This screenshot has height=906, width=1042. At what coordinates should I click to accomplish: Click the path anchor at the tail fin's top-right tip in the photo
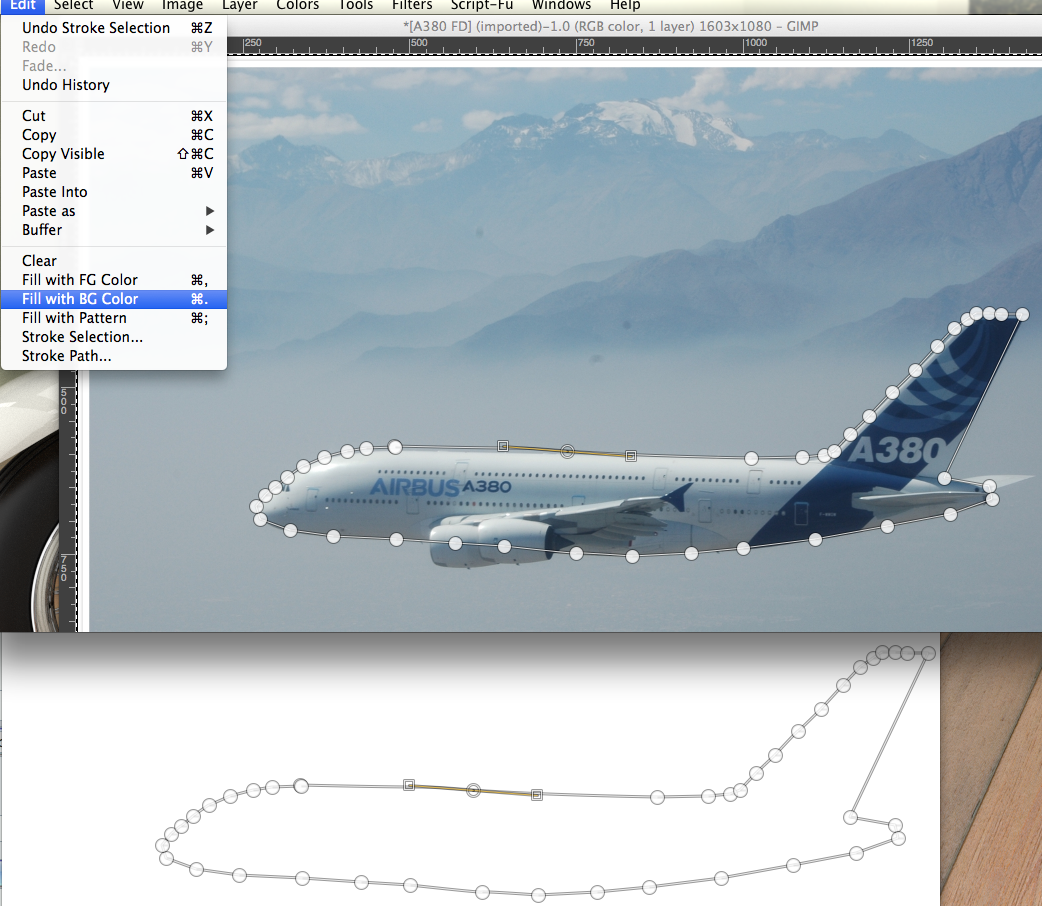pos(1022,315)
